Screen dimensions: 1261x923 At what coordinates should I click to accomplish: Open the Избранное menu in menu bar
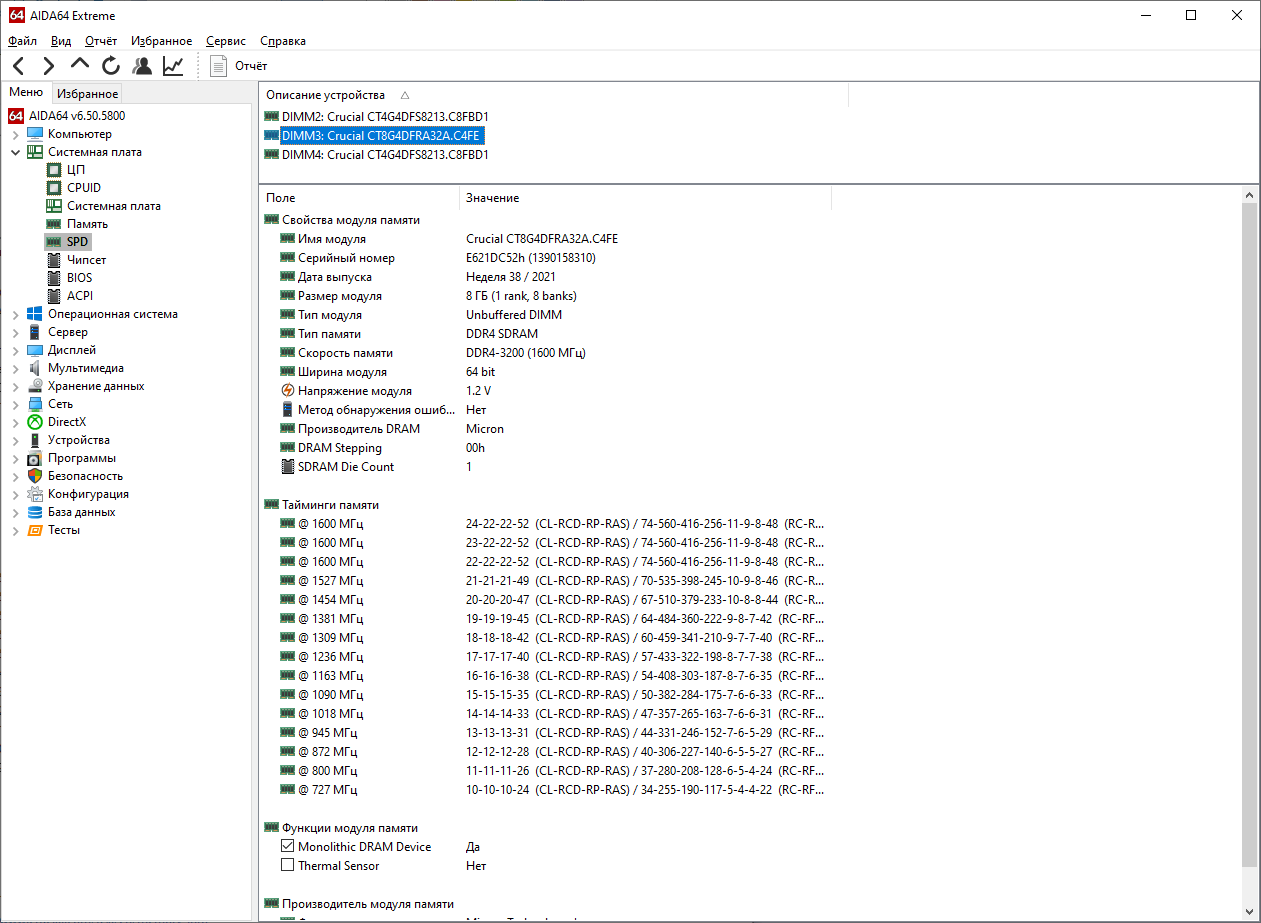point(161,41)
